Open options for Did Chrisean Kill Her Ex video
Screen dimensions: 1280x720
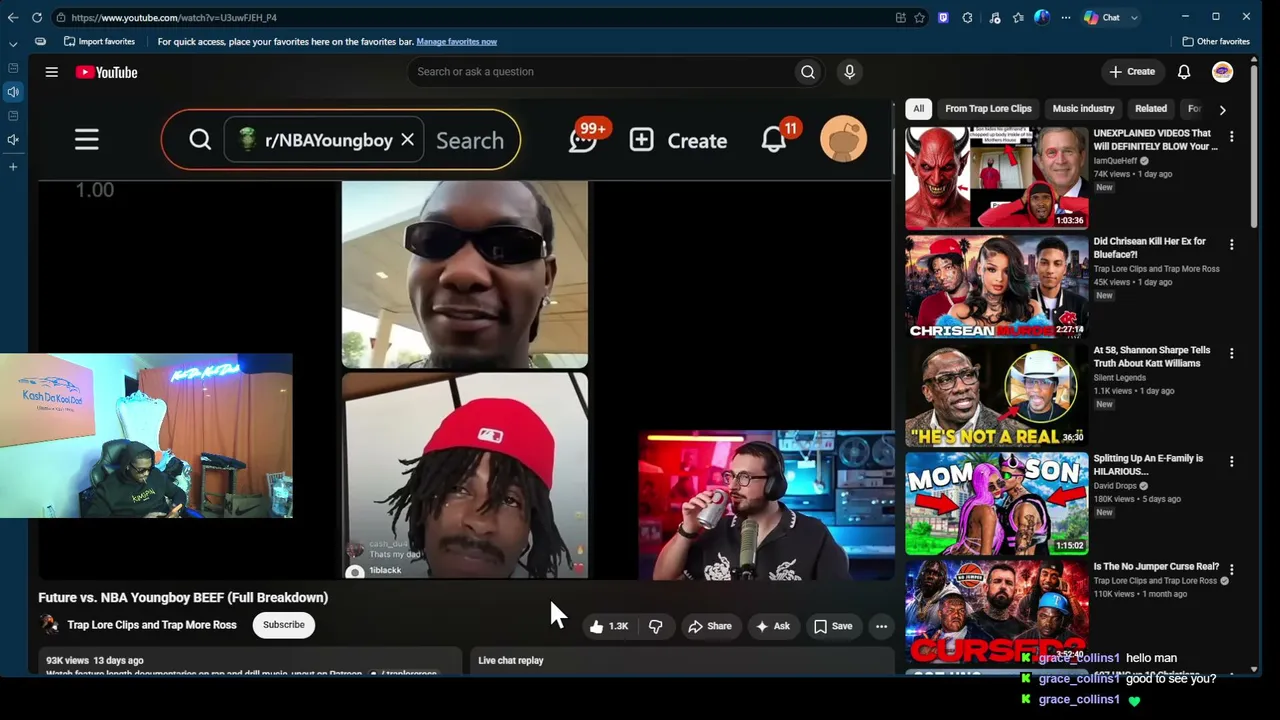coord(1231,245)
